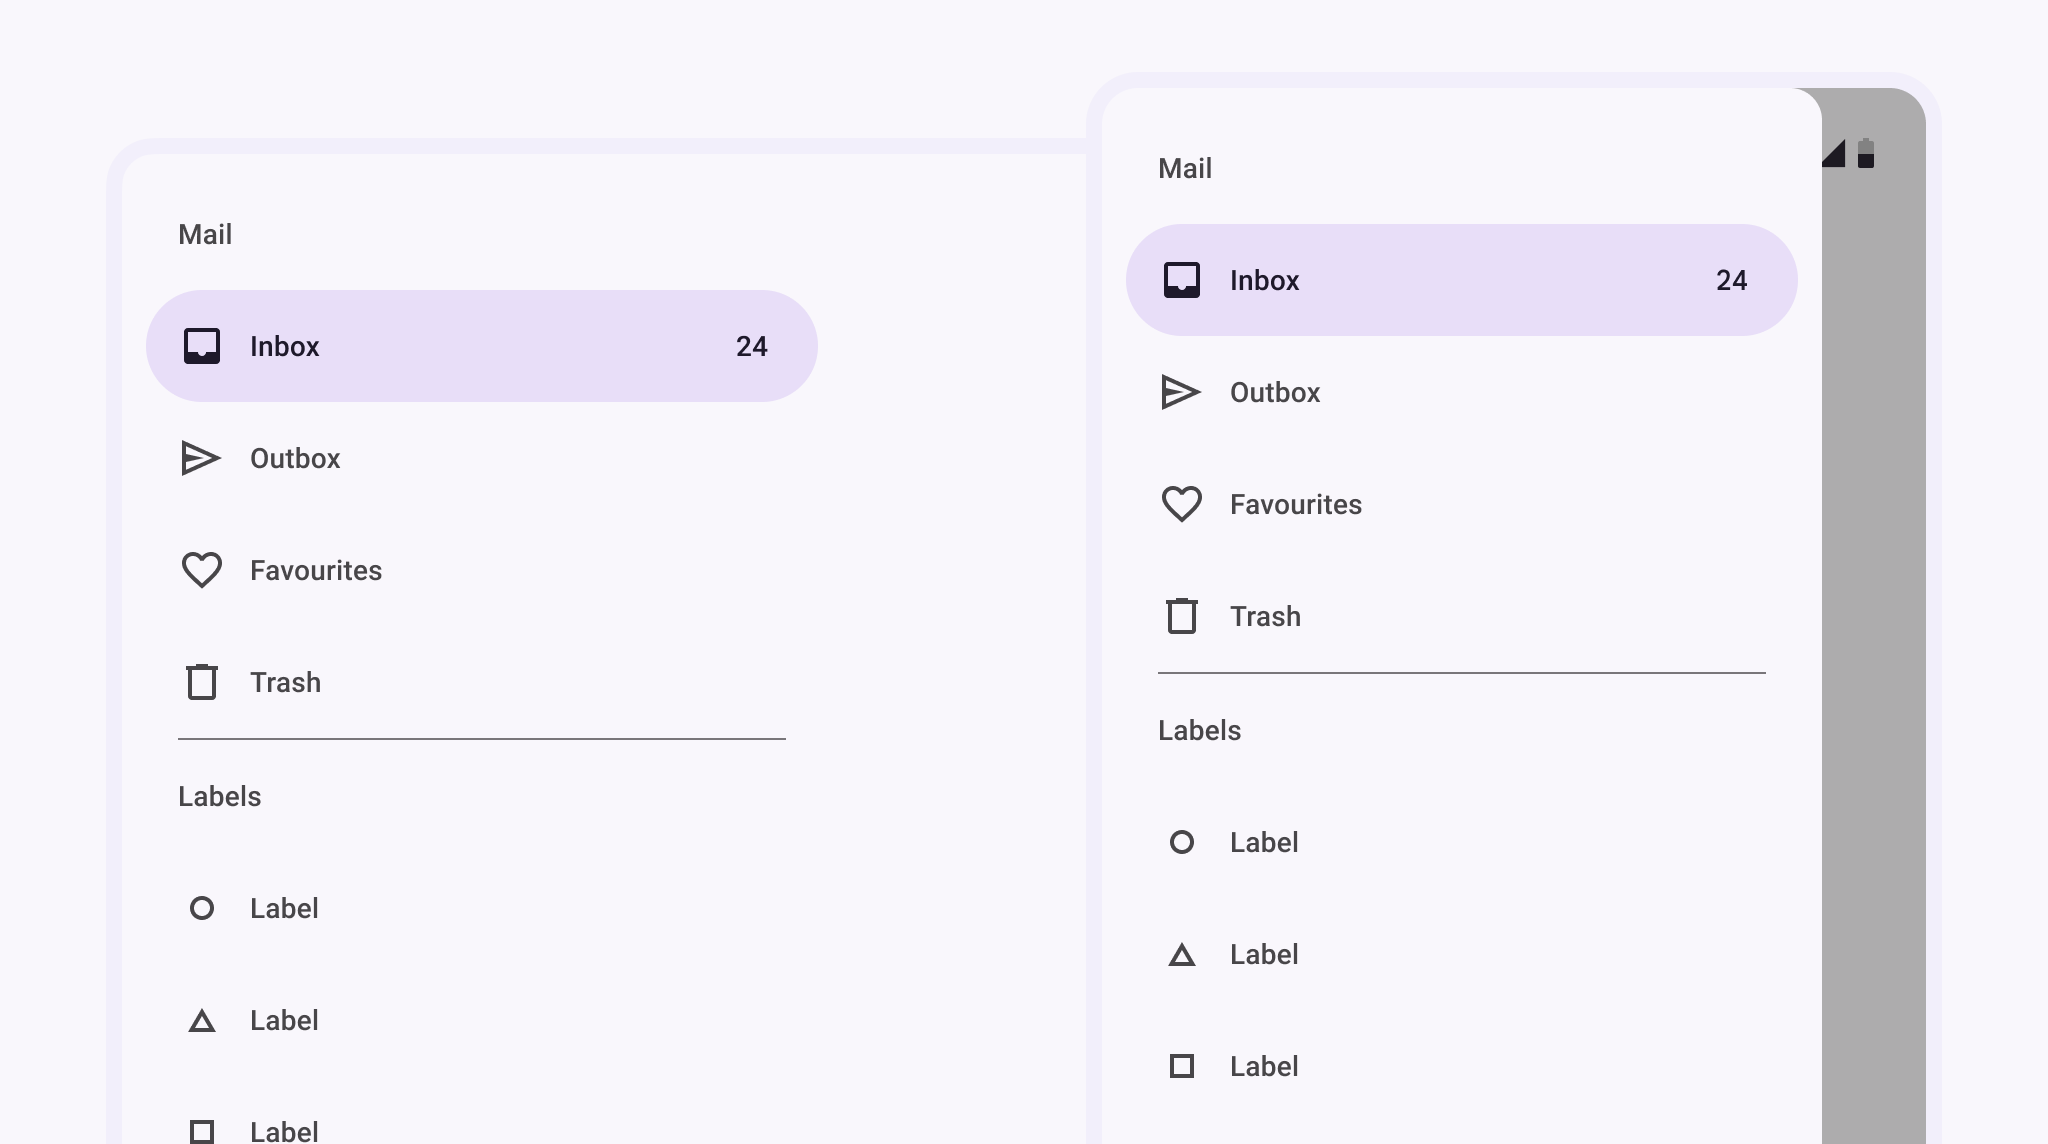Click the 24 unread count badge on Inbox

752,347
